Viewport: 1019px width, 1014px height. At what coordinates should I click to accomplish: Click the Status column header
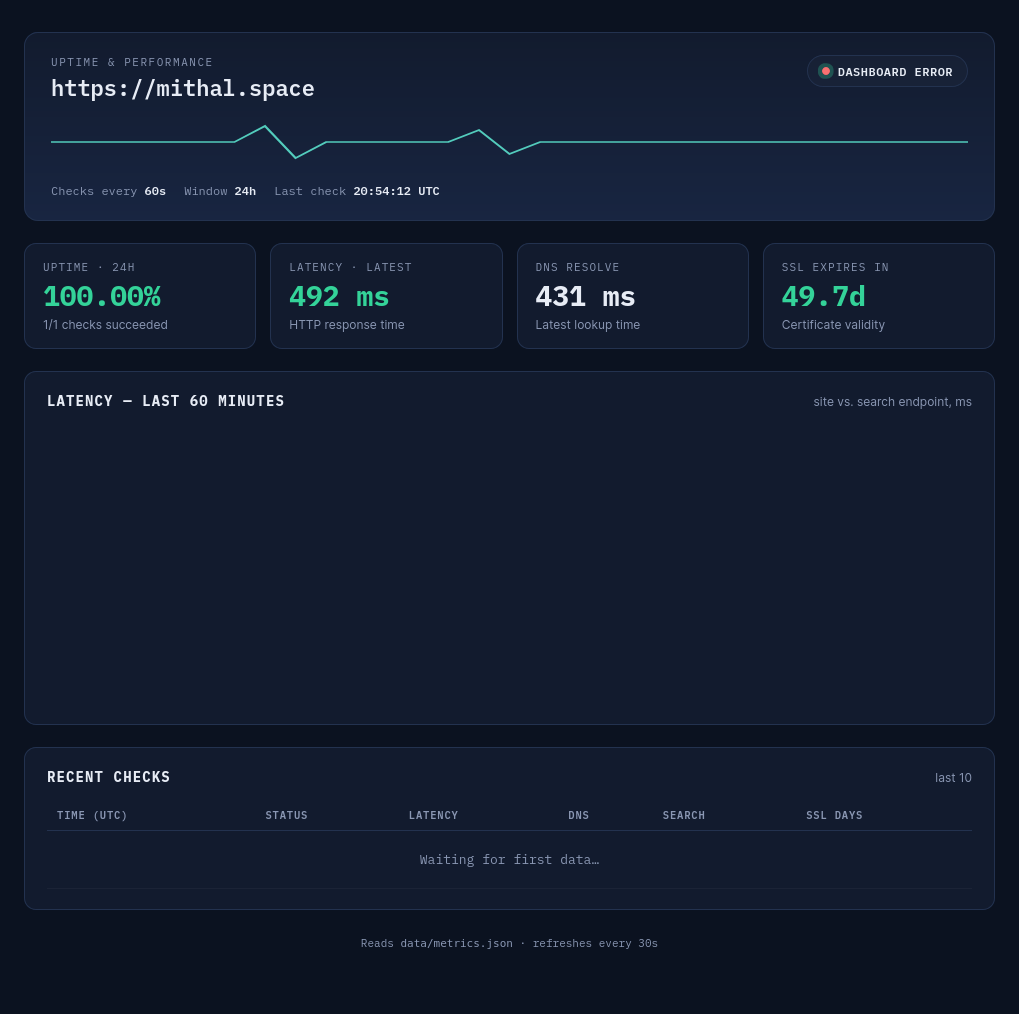pos(286,815)
